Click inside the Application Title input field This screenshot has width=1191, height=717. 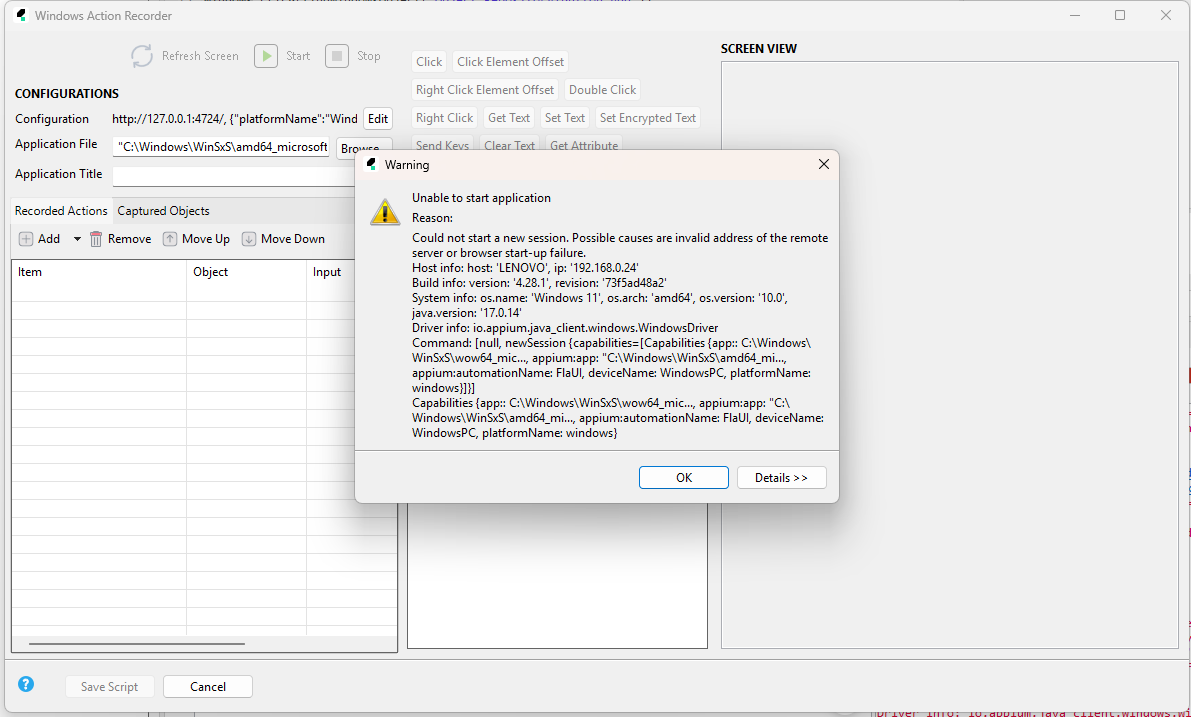click(x=230, y=174)
